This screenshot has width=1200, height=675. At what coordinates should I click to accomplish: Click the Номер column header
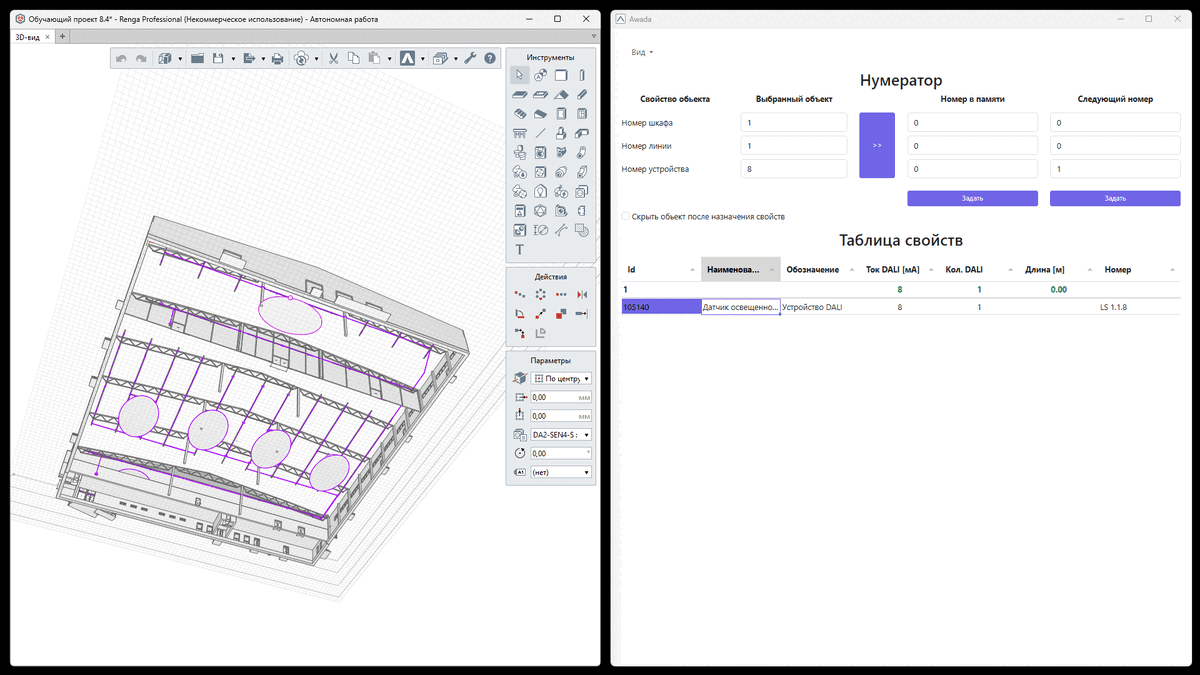(x=1140, y=270)
